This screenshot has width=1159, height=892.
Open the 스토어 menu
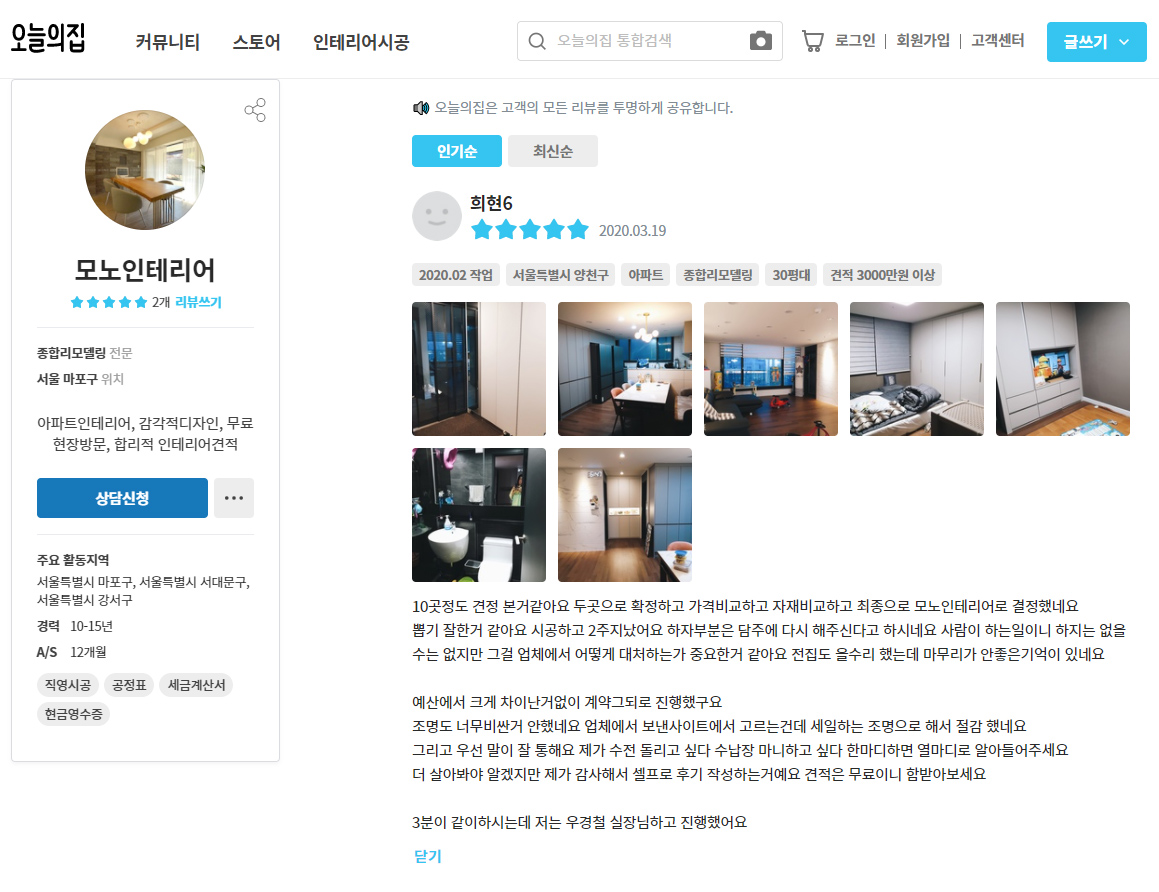tap(256, 42)
